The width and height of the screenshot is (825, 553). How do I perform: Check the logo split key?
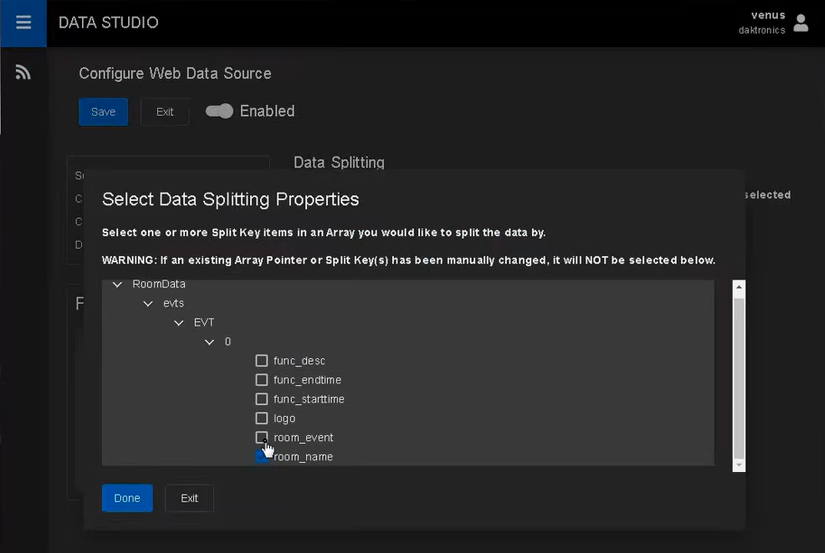point(261,418)
